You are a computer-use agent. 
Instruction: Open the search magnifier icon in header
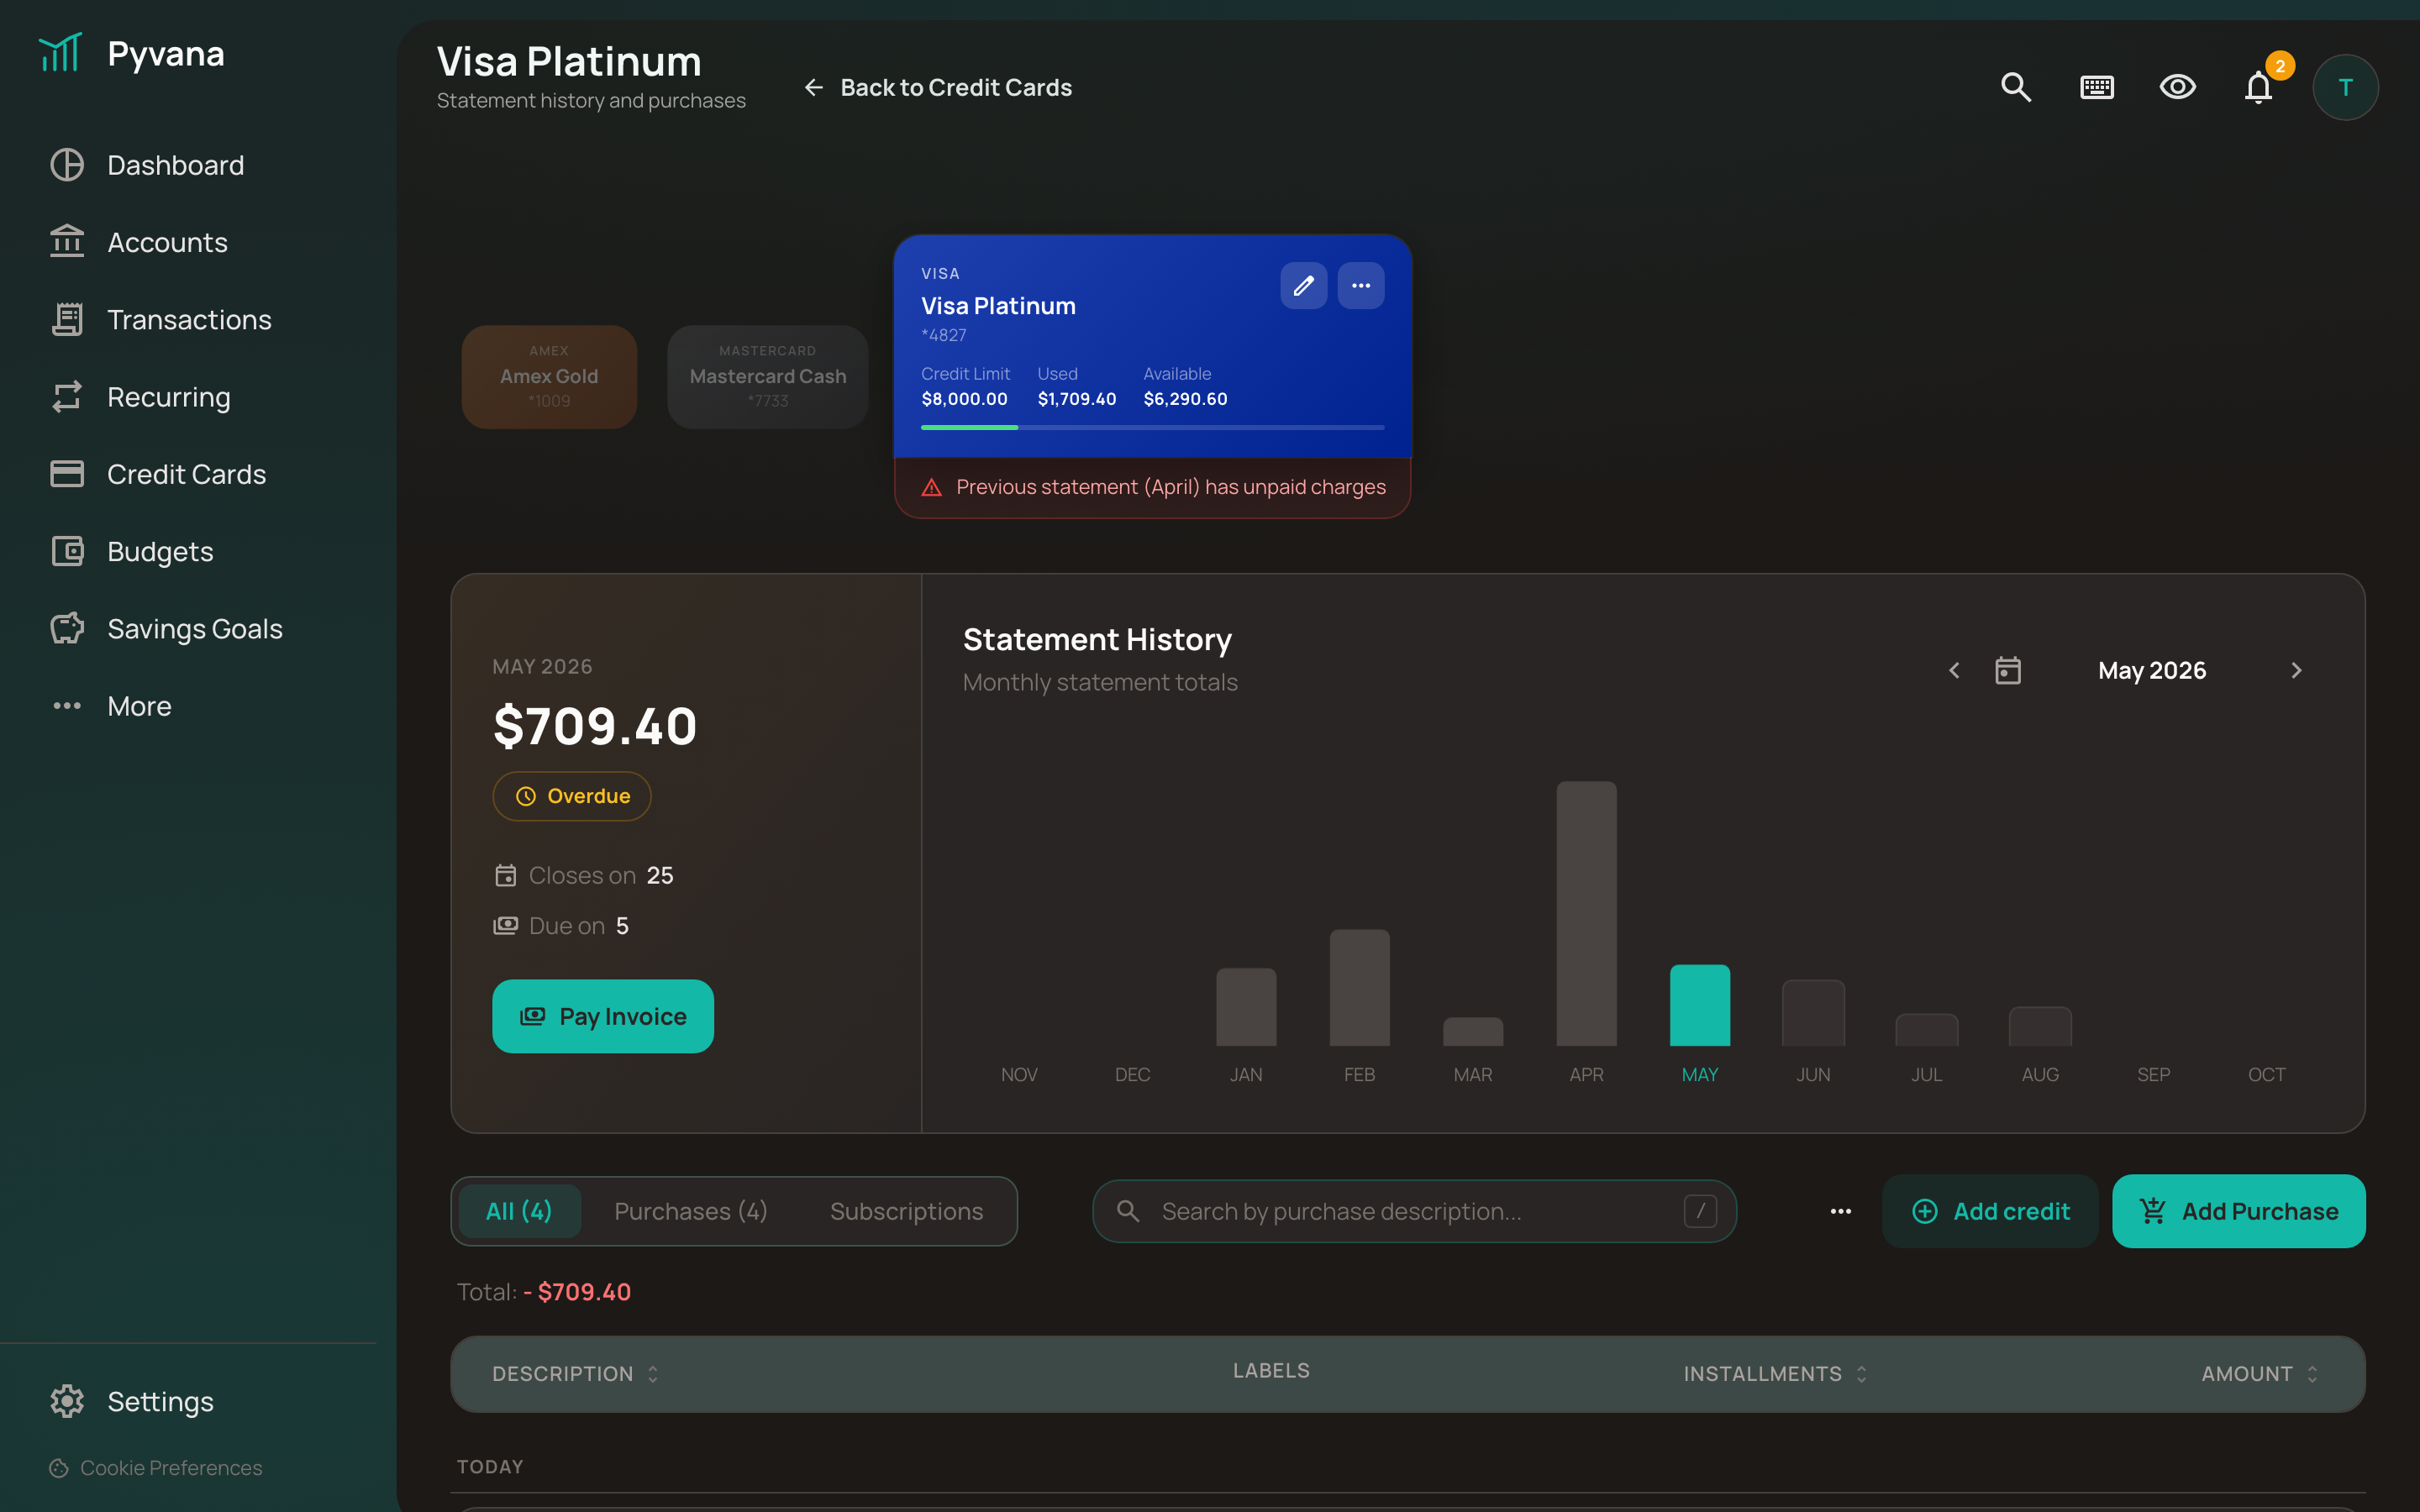(x=2016, y=88)
